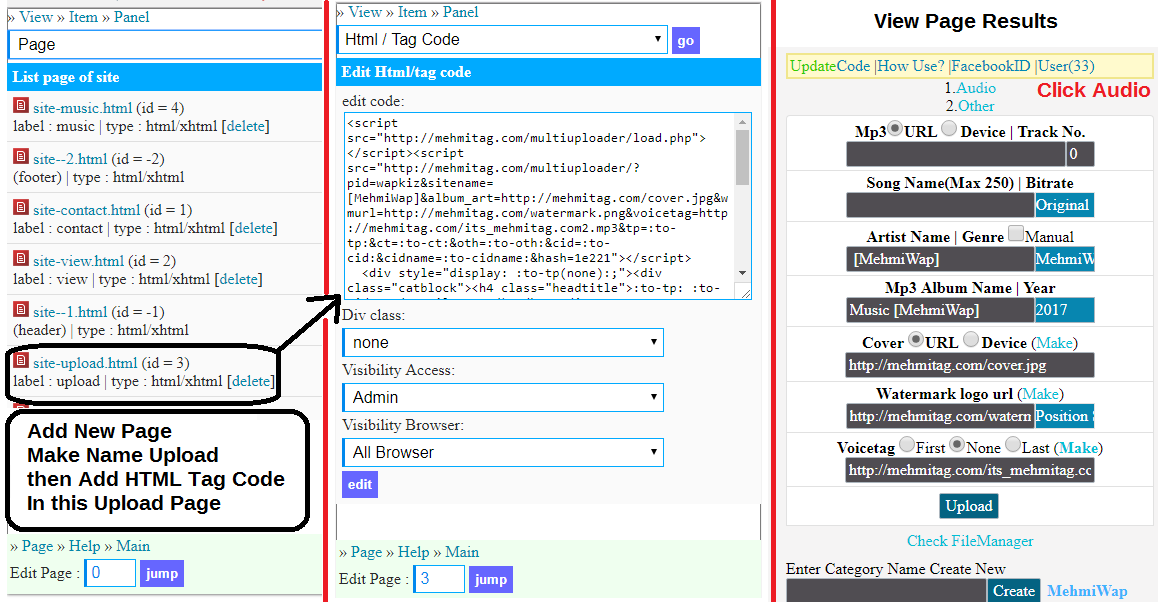Click the page icon beside site-contact.html
This screenshot has height=602, width=1158.
click(x=20, y=207)
